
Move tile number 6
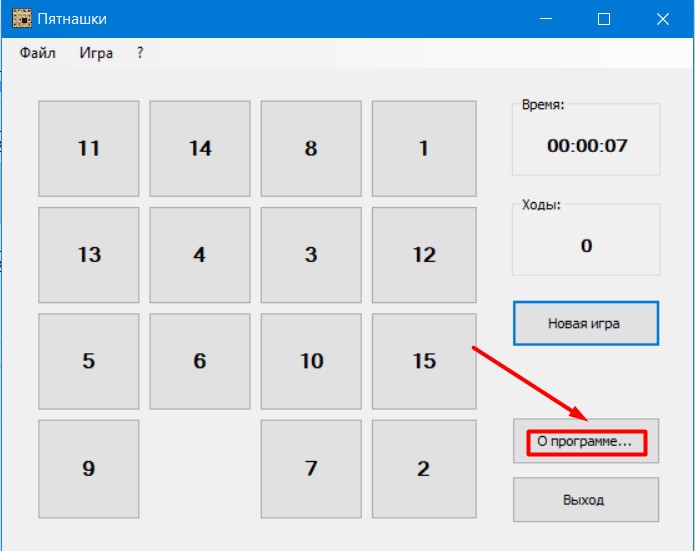point(200,361)
